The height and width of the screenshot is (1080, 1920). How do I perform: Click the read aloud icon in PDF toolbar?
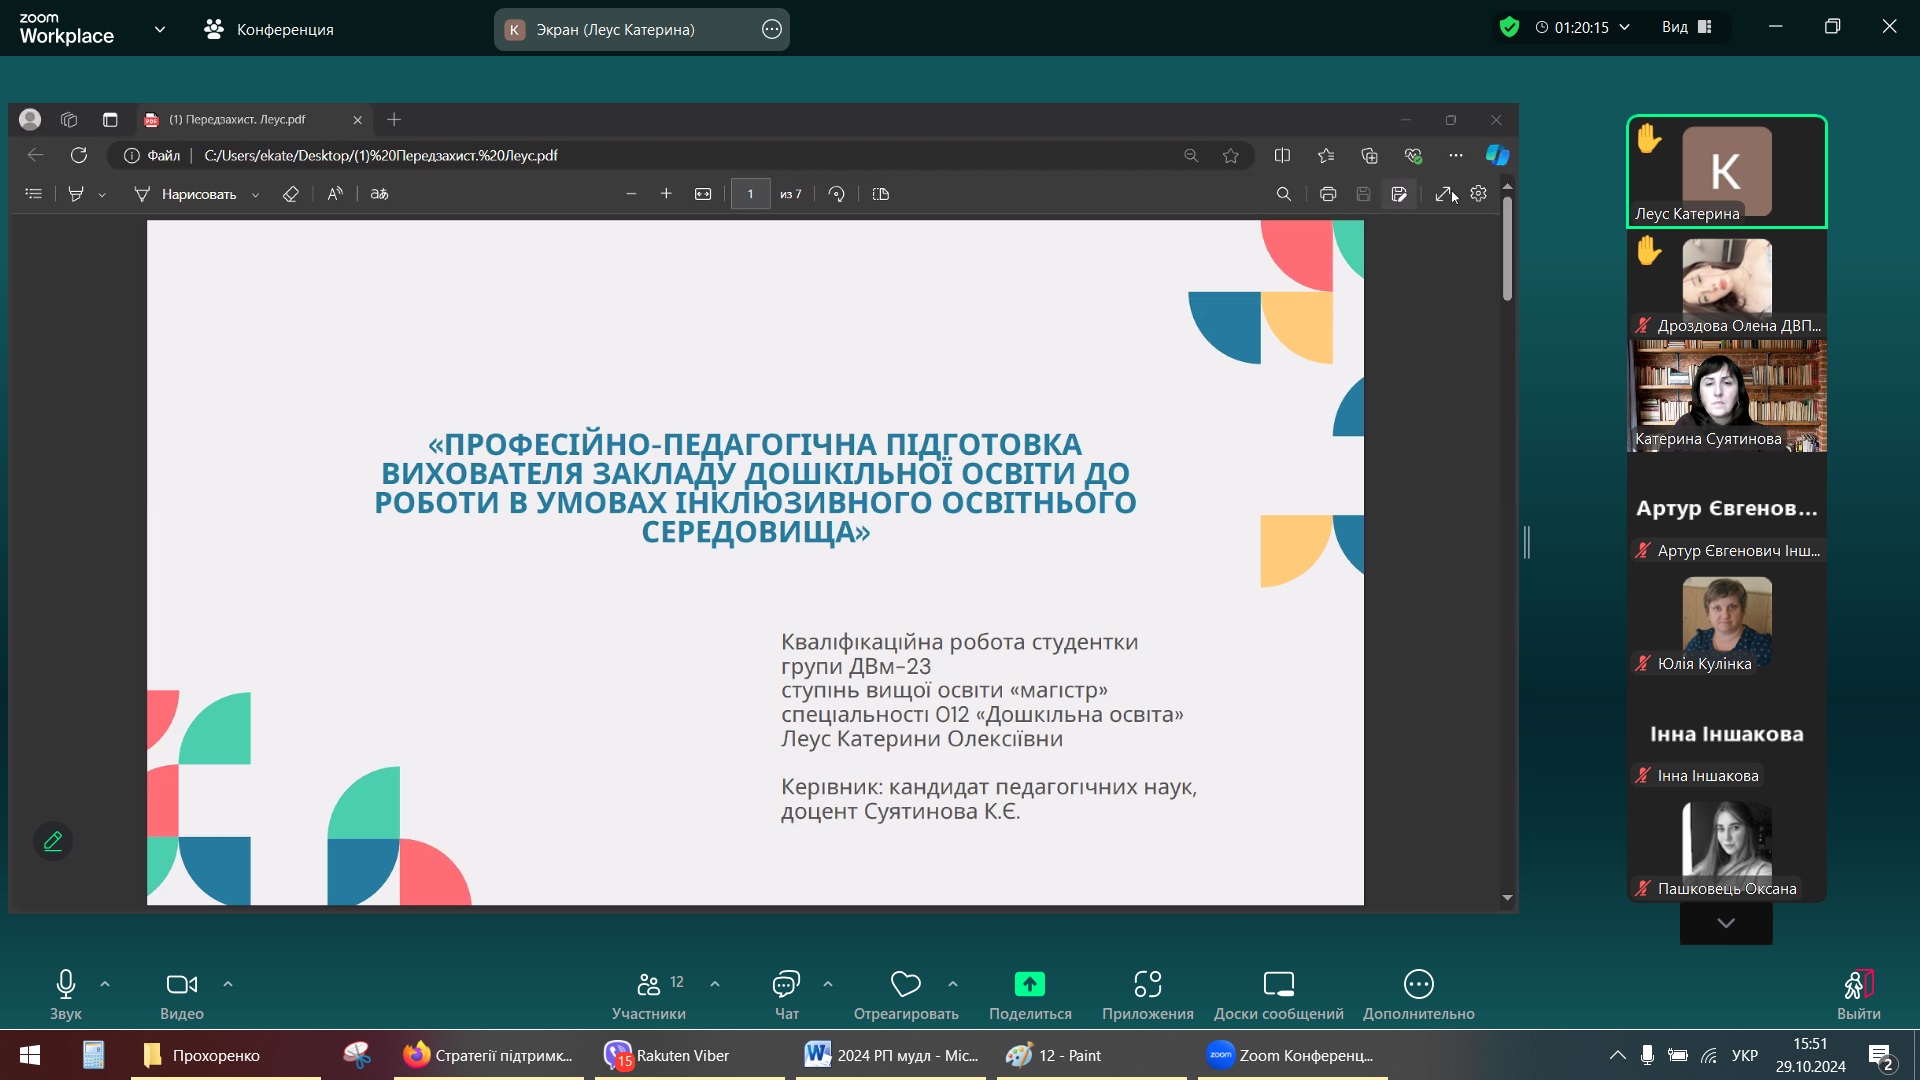[335, 194]
